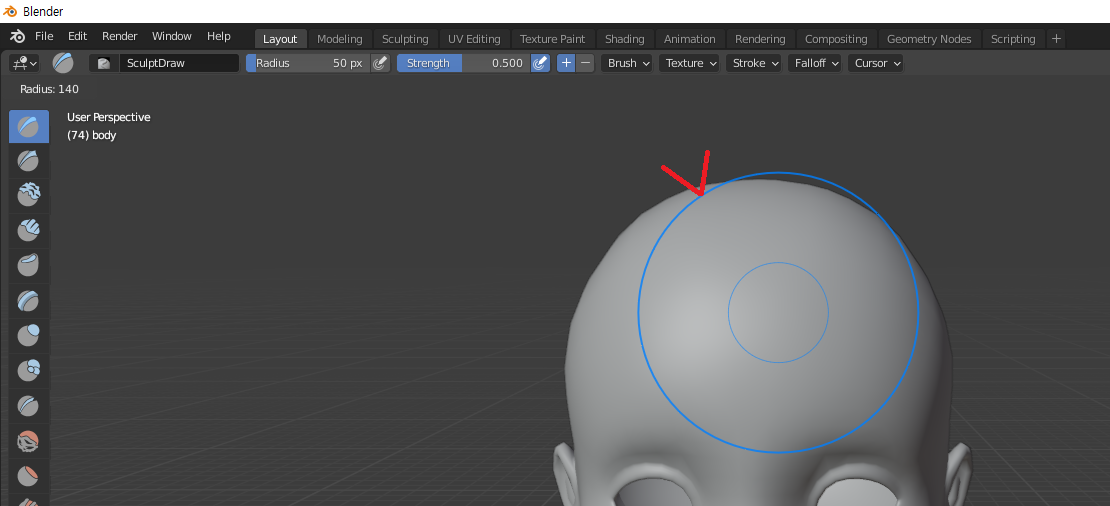Open the Brush settings dropdown
This screenshot has height=506, width=1110.
click(627, 64)
